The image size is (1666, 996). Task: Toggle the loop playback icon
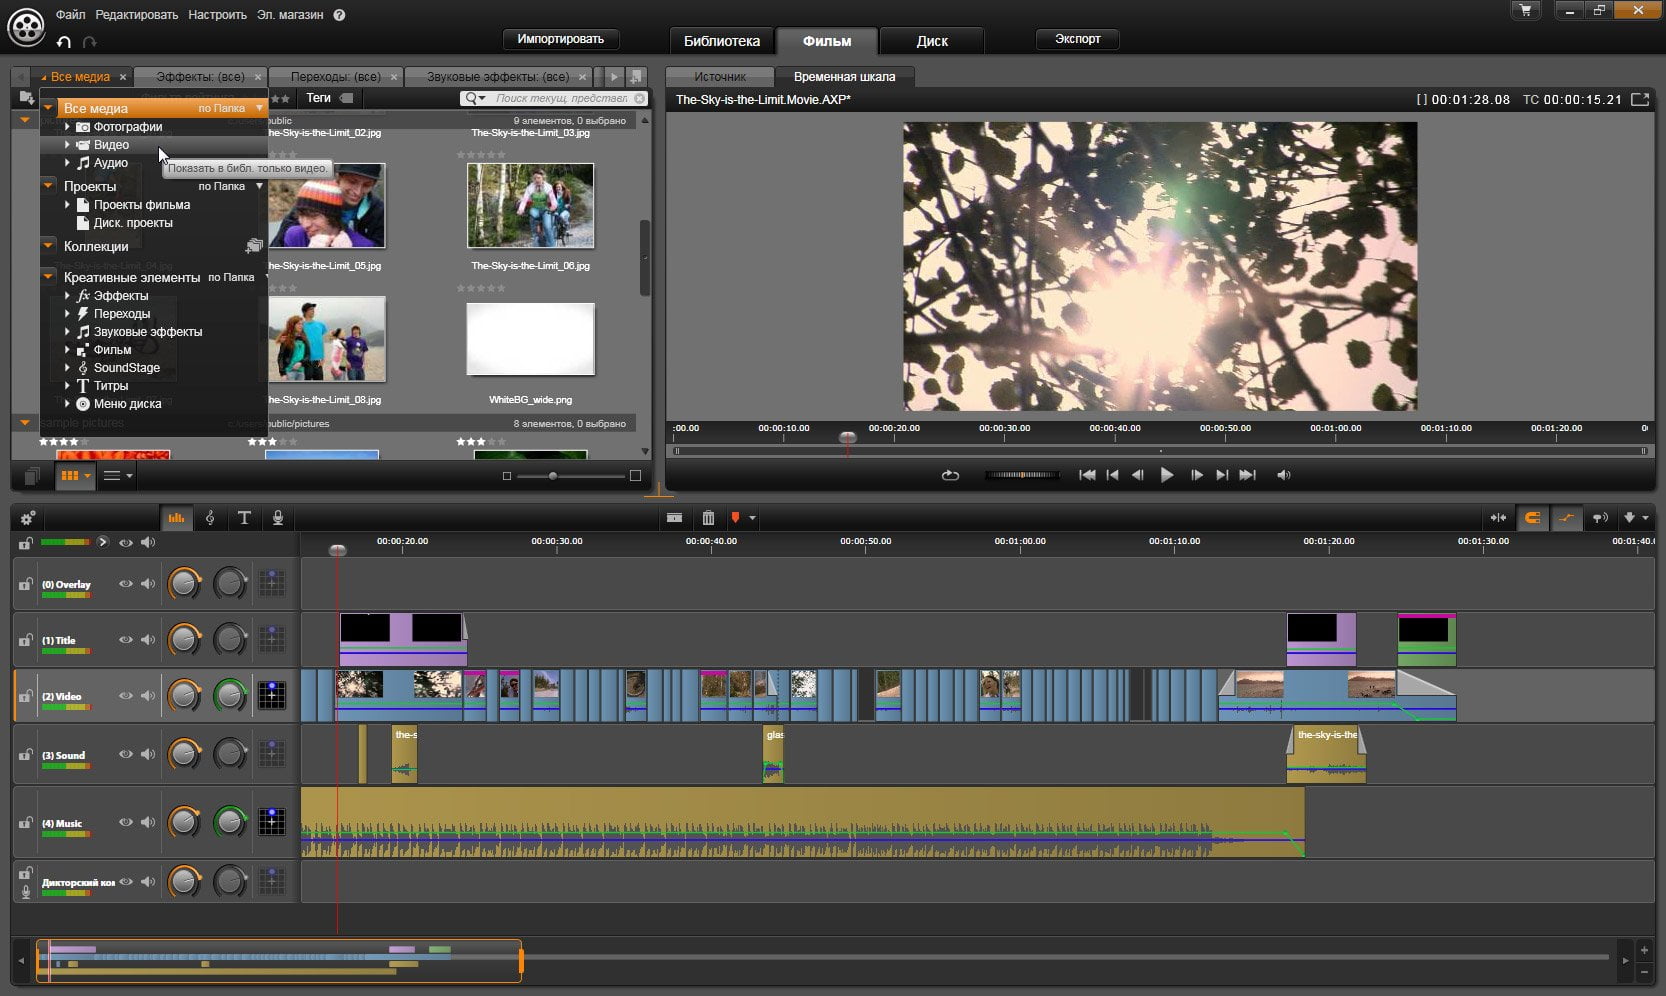(x=950, y=475)
